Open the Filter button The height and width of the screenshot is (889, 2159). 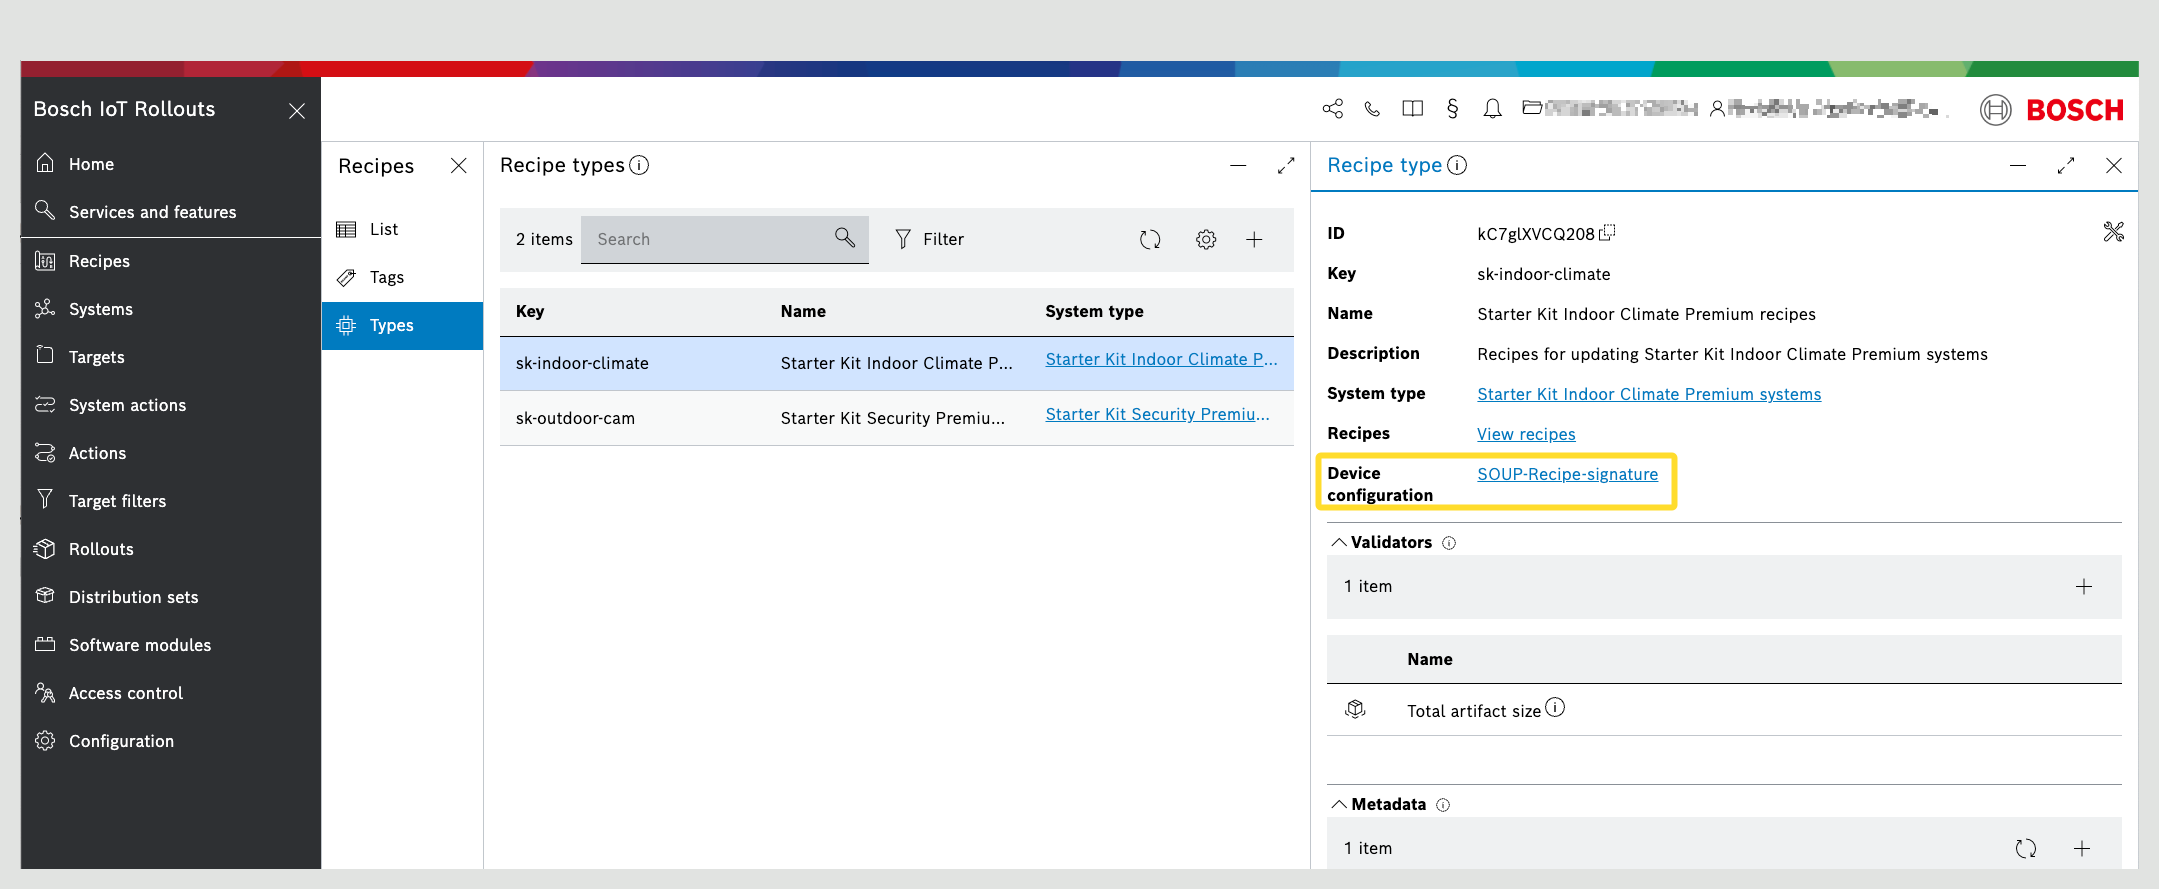930,240
